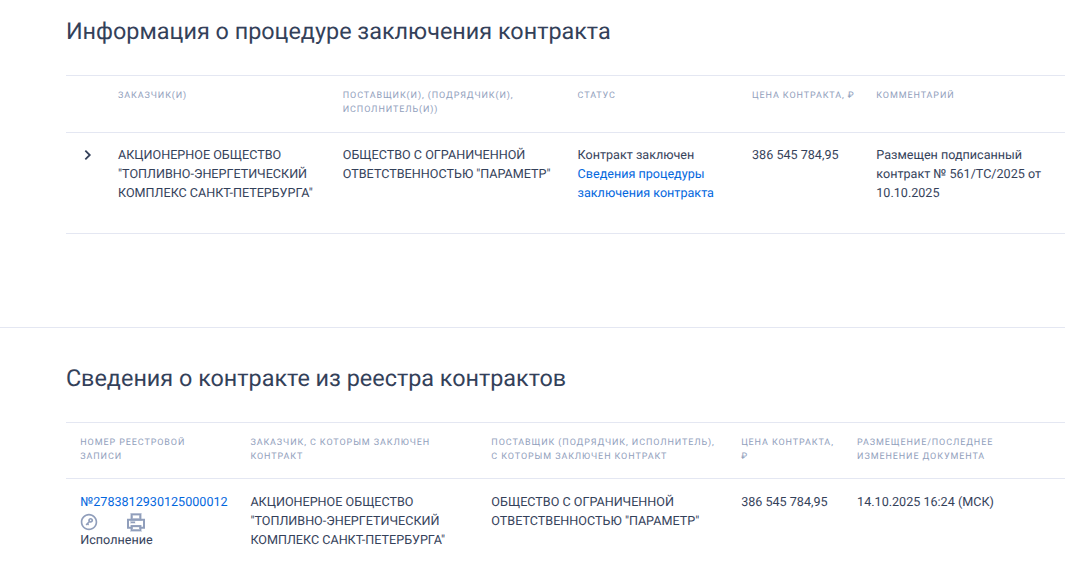Click the customer name in the registry table

(x=347, y=520)
